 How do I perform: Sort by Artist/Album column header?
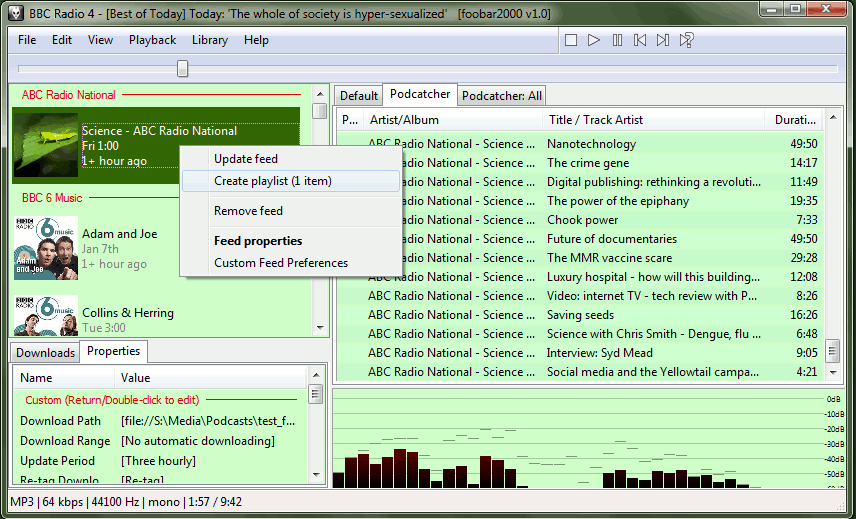pos(453,120)
